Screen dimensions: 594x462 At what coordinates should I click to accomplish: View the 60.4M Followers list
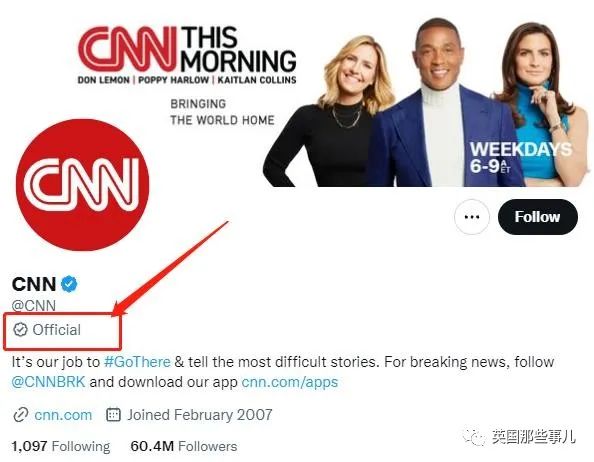[184, 446]
